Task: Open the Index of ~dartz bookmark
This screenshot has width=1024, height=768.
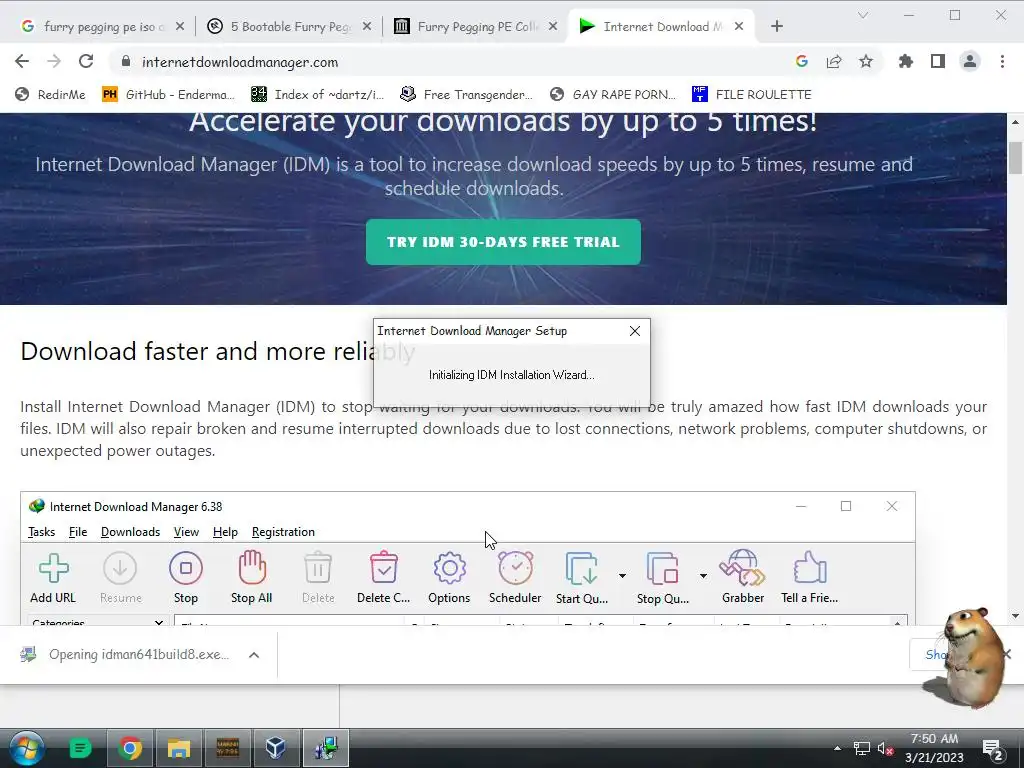Action: coord(318,95)
